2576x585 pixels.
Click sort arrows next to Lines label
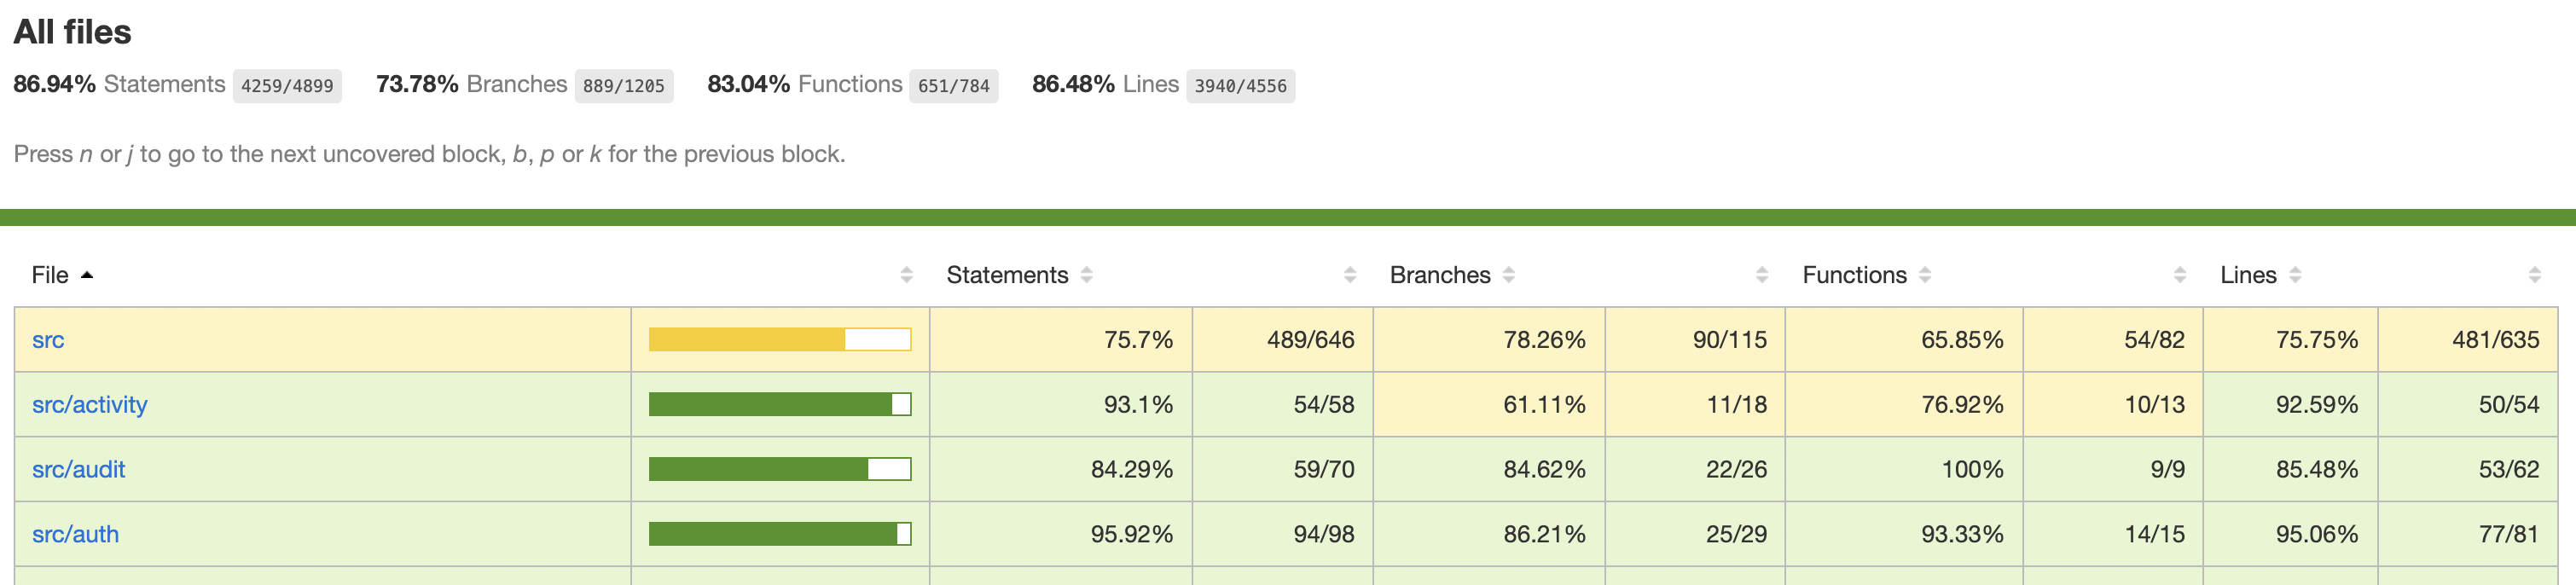2295,275
